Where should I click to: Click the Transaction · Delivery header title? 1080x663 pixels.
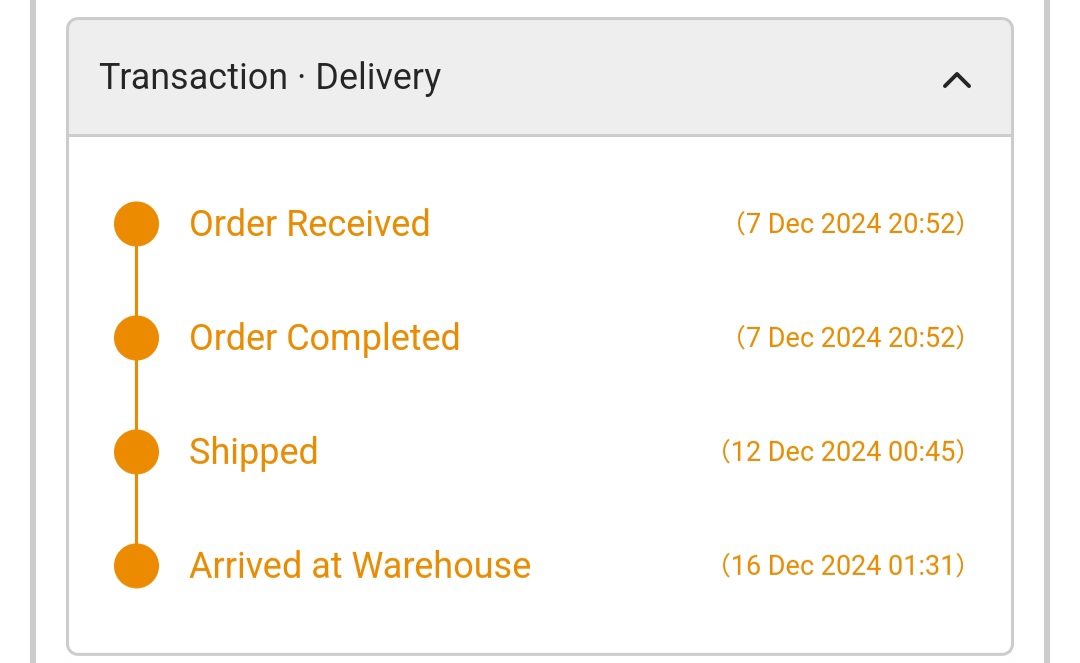click(270, 78)
